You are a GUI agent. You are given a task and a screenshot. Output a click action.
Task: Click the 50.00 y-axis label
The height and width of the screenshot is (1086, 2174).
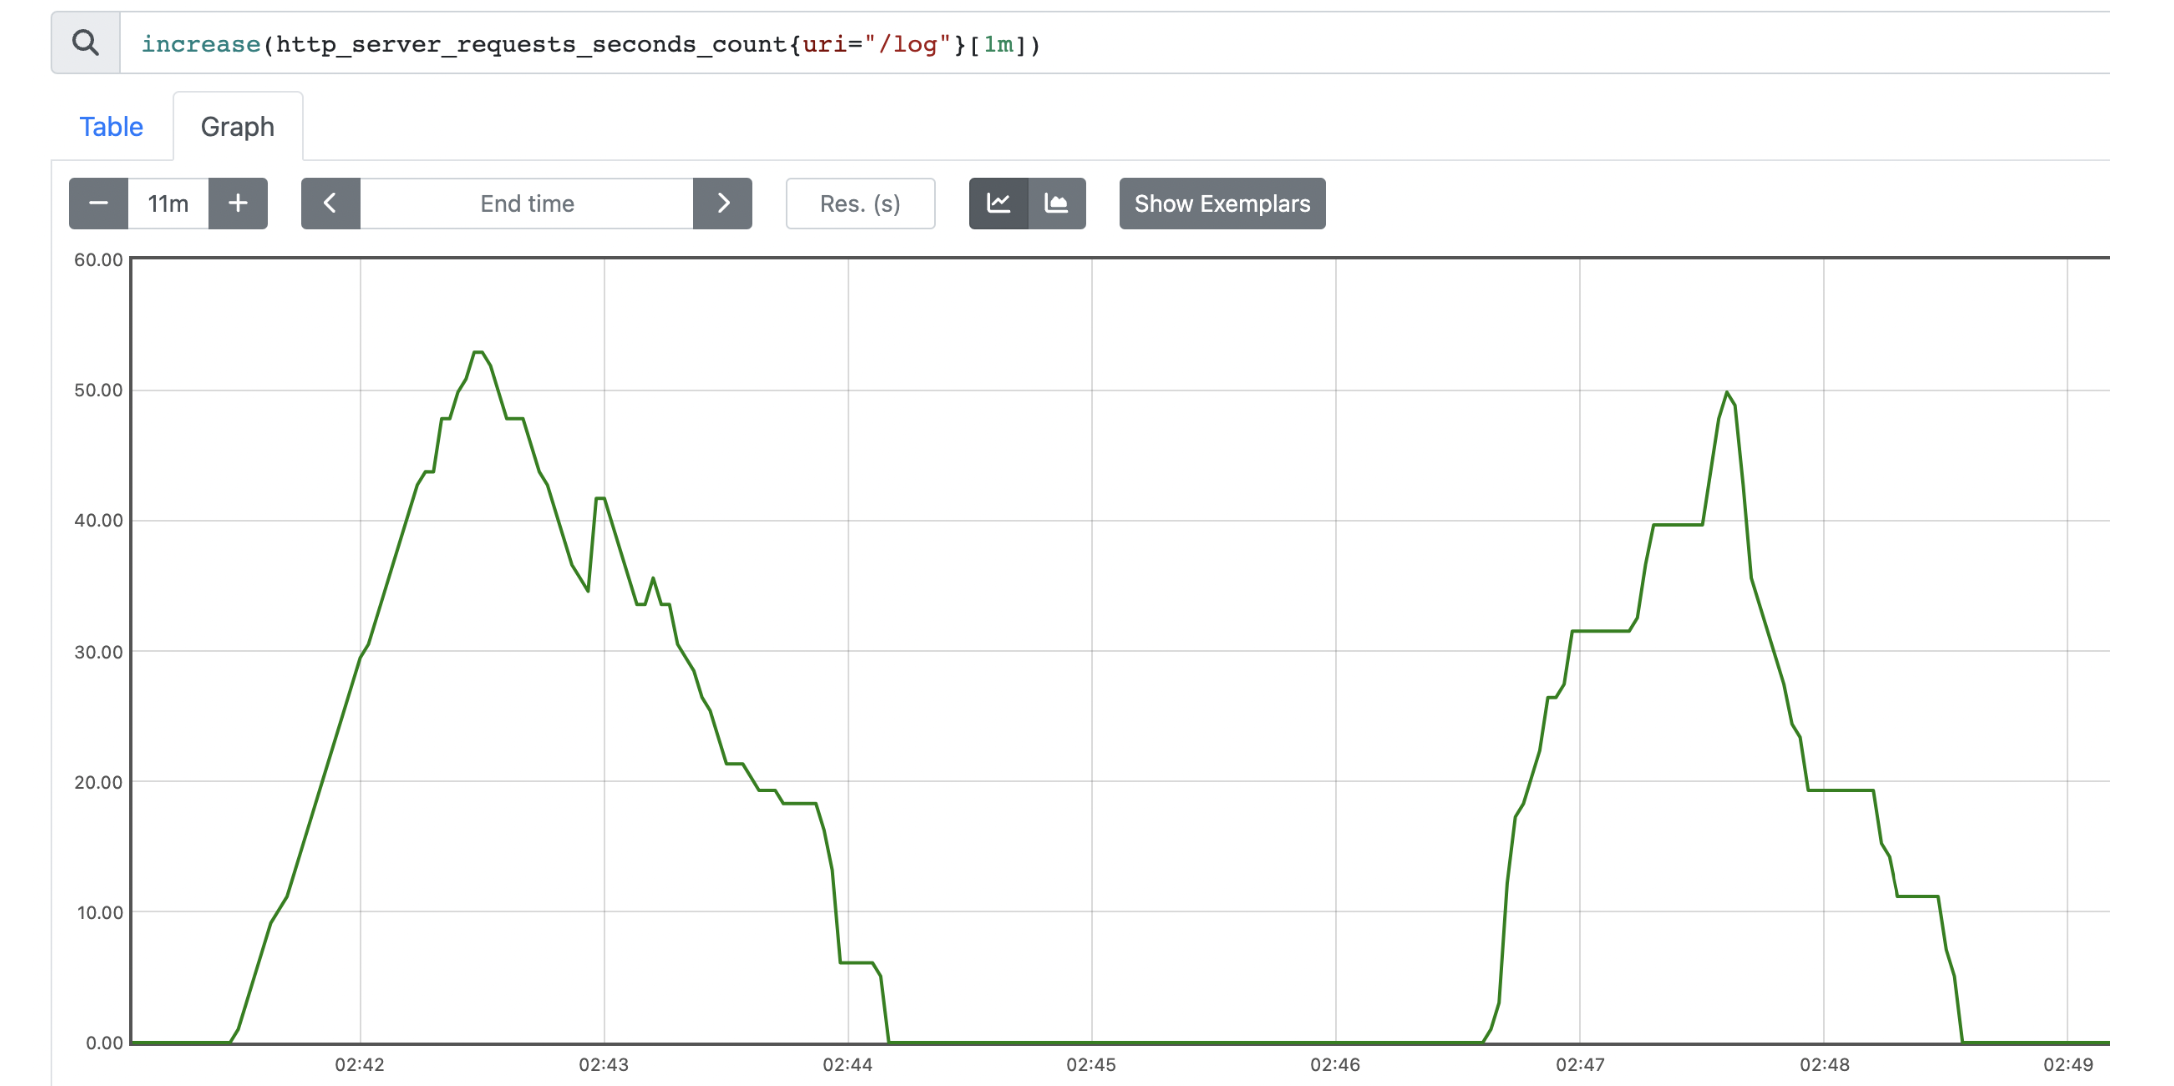[x=98, y=390]
